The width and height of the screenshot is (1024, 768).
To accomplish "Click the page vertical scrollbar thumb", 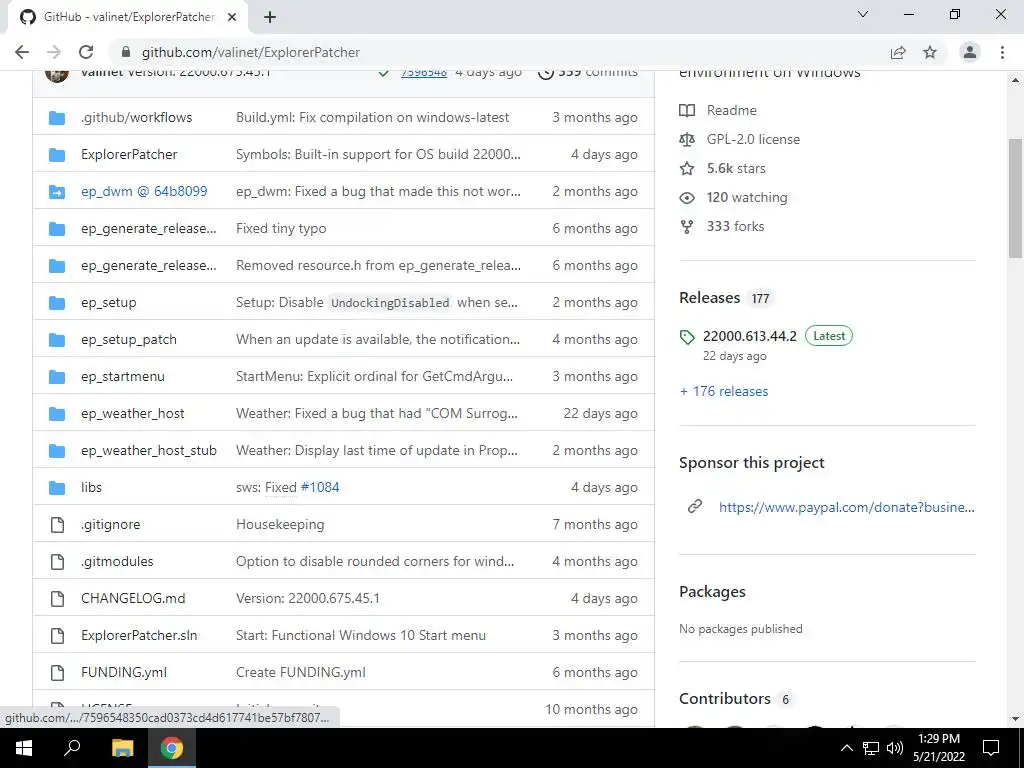I will pyautogui.click(x=1016, y=198).
